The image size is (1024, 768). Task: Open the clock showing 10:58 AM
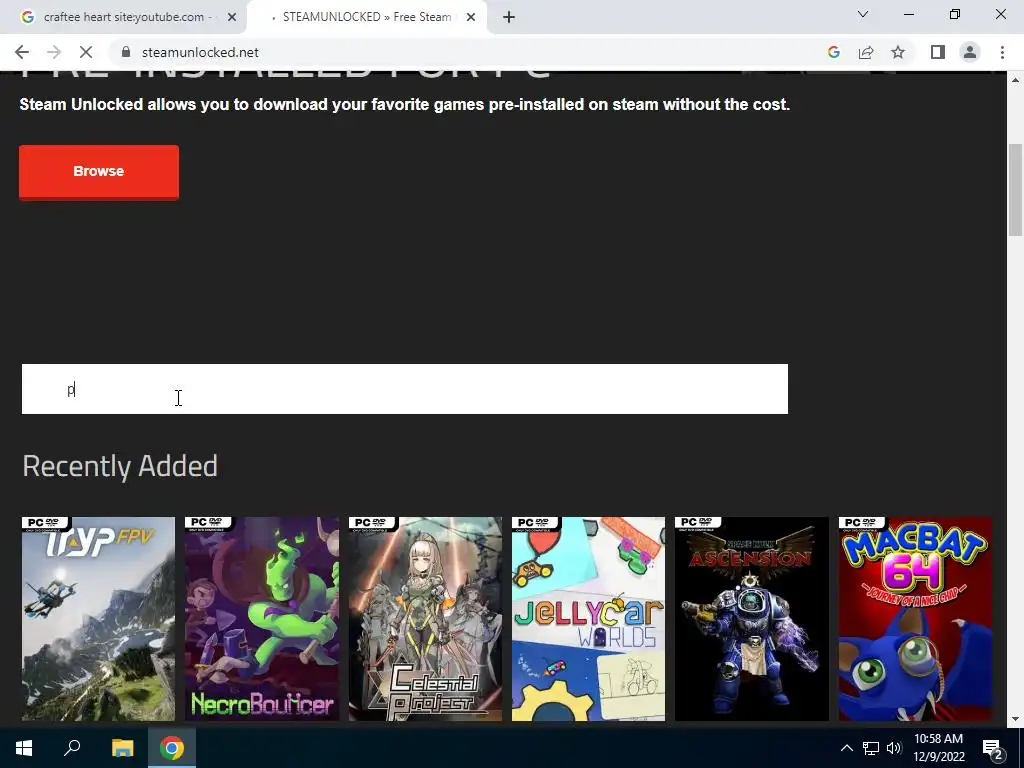(x=938, y=748)
